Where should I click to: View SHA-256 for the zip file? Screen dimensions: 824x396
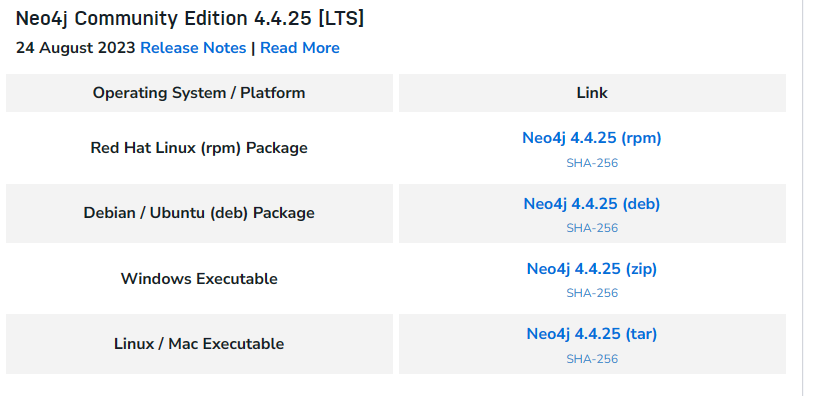(x=592, y=293)
